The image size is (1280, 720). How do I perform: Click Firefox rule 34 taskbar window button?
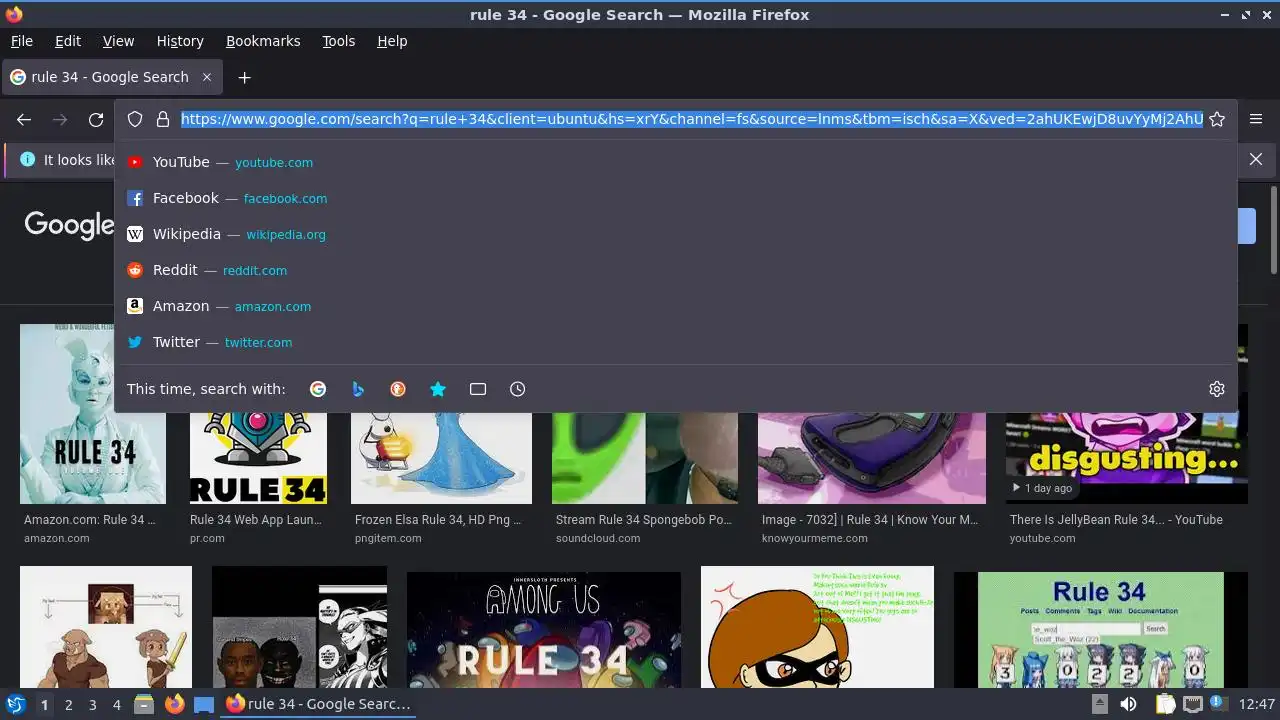[x=319, y=704]
